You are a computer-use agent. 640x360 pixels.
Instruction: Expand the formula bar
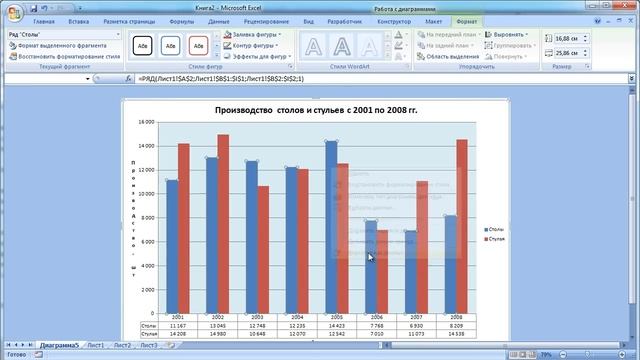pos(632,78)
